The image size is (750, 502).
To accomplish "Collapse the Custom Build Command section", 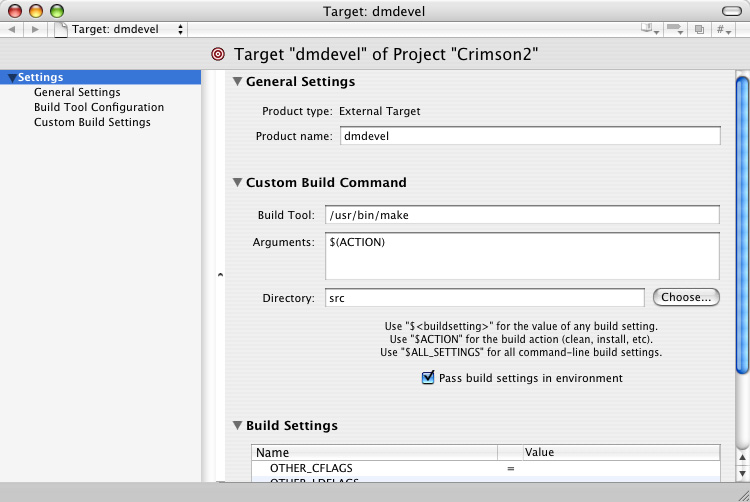I will 238,183.
